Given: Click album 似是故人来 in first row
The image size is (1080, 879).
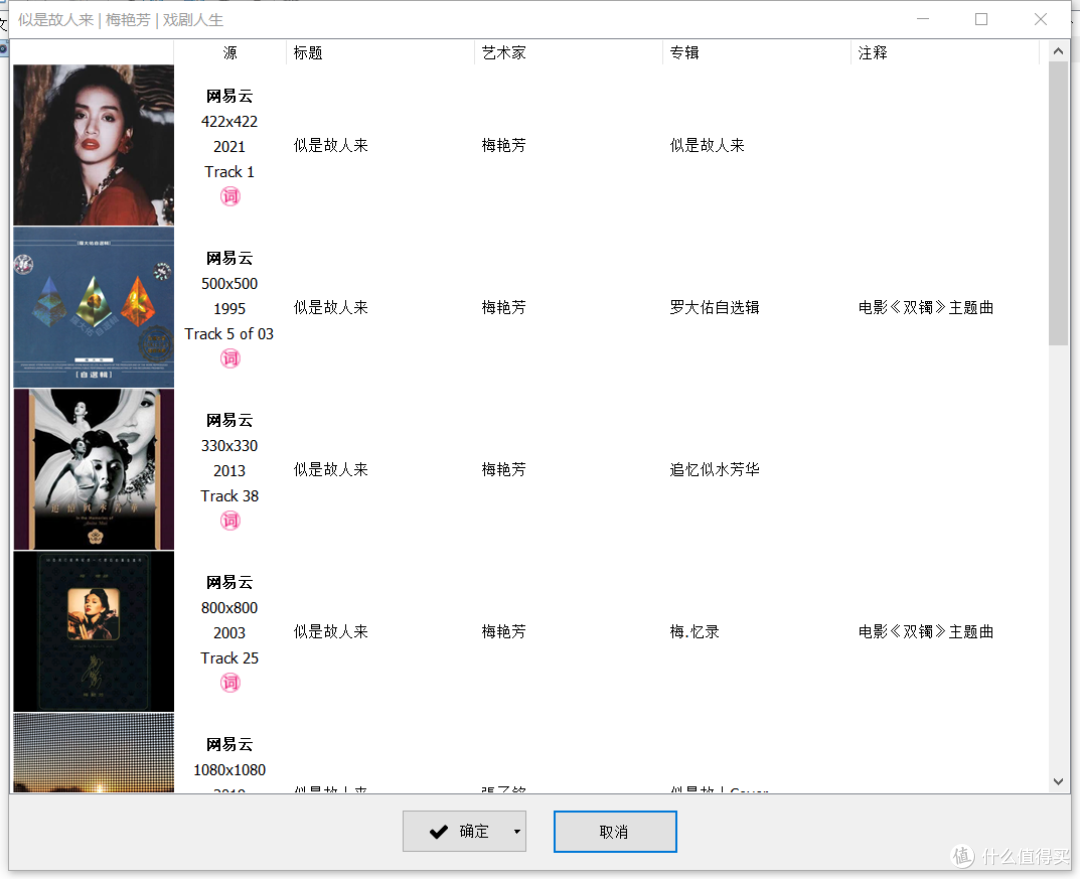Looking at the screenshot, I should tap(707, 145).
